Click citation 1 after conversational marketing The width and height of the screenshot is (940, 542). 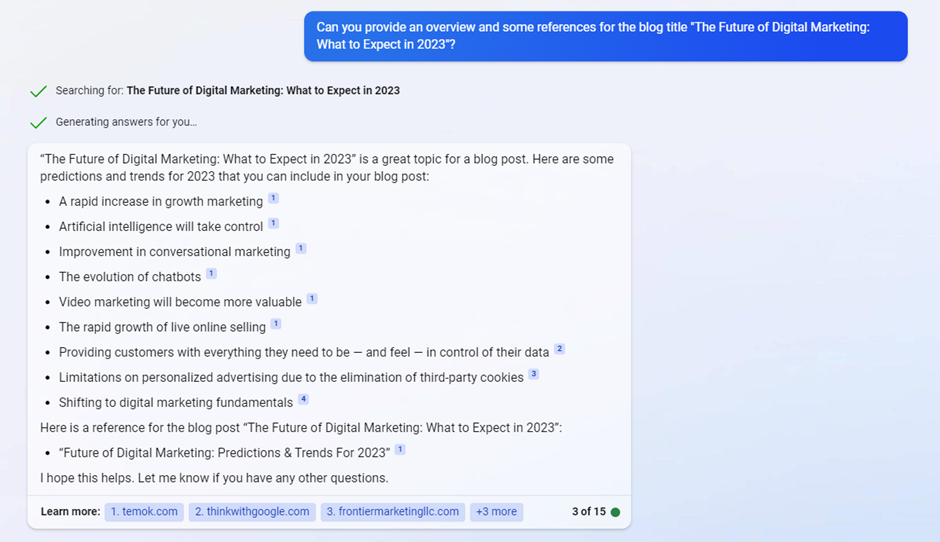pos(301,248)
